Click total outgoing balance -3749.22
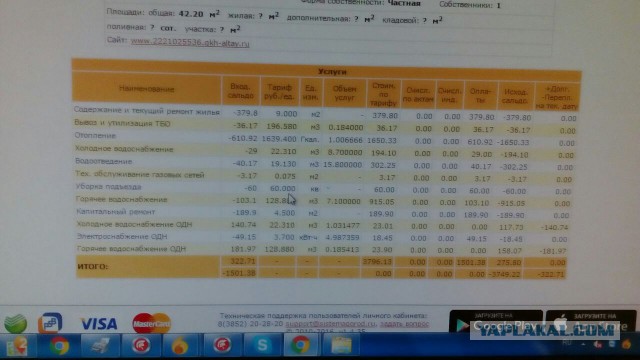 pos(504,274)
